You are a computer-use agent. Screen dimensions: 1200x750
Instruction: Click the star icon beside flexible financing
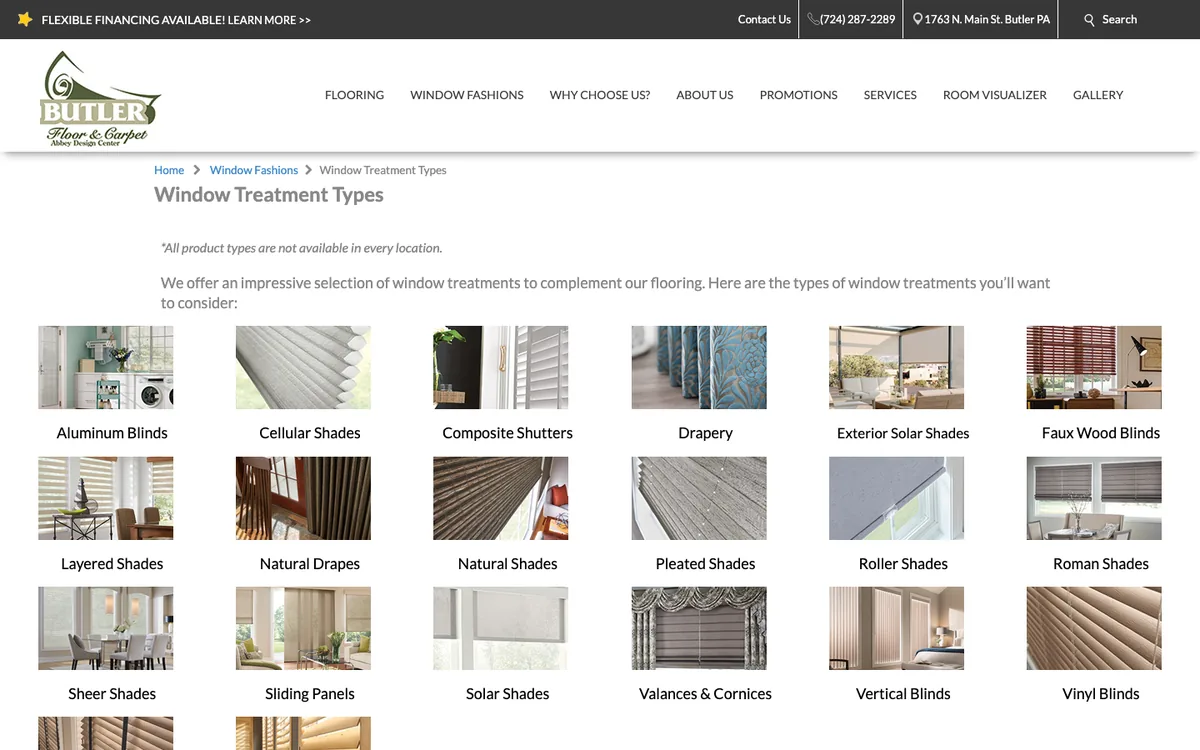pos(25,19)
